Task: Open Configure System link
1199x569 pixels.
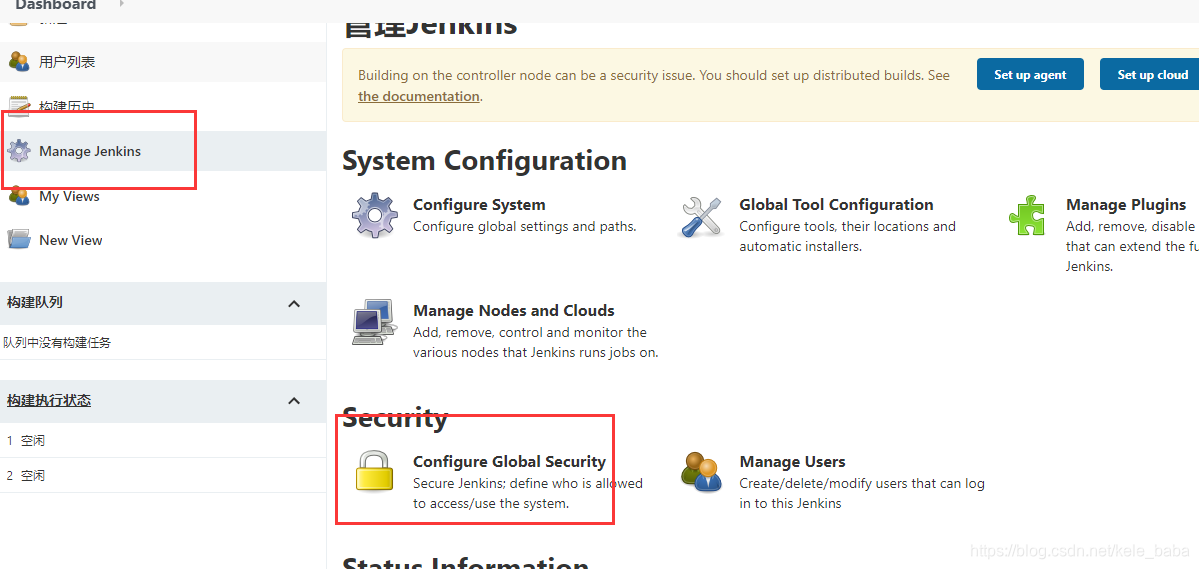Action: click(x=479, y=205)
